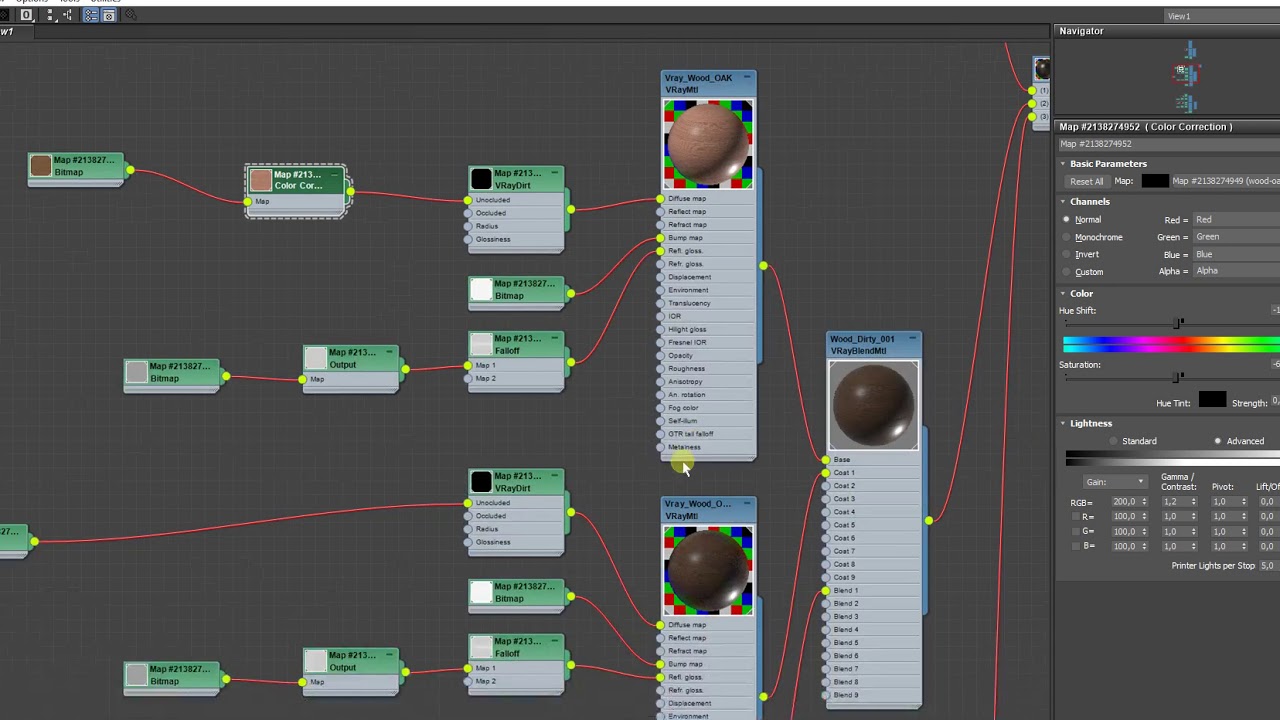Select the Custom channel radio button
This screenshot has height=720, width=1280.
tap(1066, 272)
